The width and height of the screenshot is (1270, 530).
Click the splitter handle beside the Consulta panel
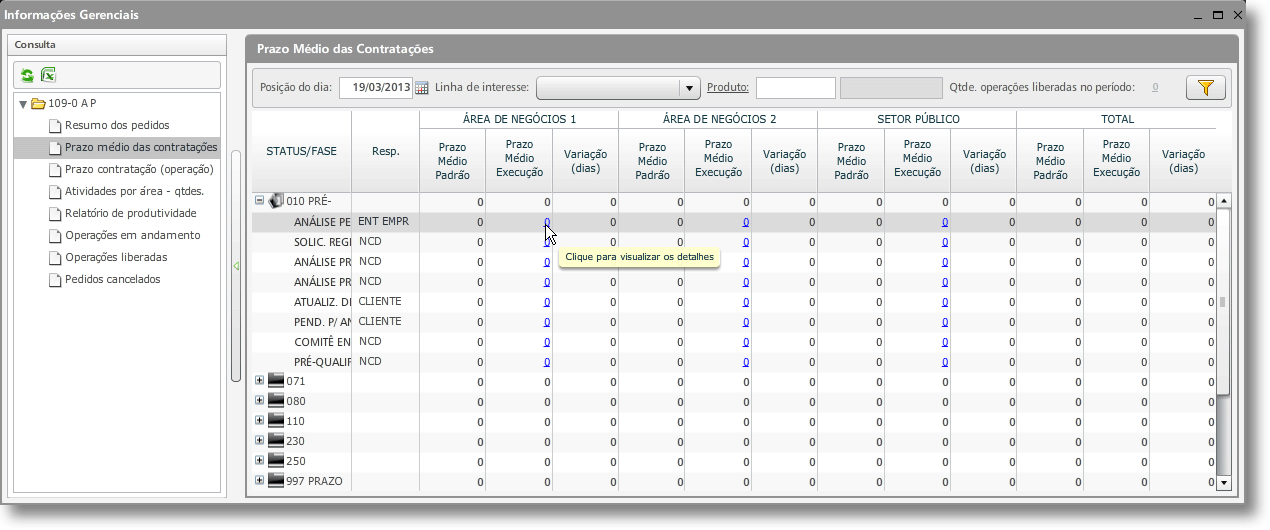pyautogui.click(x=236, y=266)
